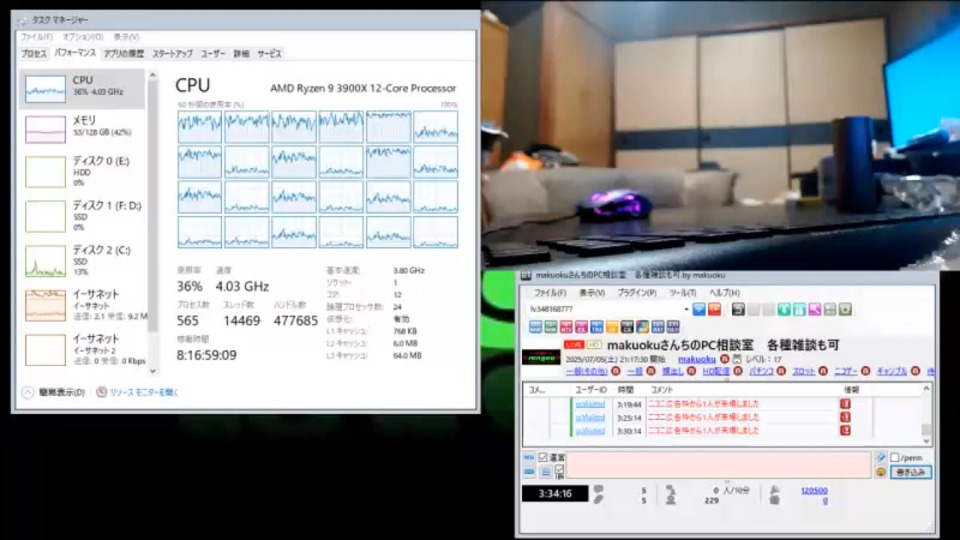Select ディスク 0 (E:) in Task Manager sidebar
Image resolution: width=960 pixels, height=540 pixels.
[83, 171]
